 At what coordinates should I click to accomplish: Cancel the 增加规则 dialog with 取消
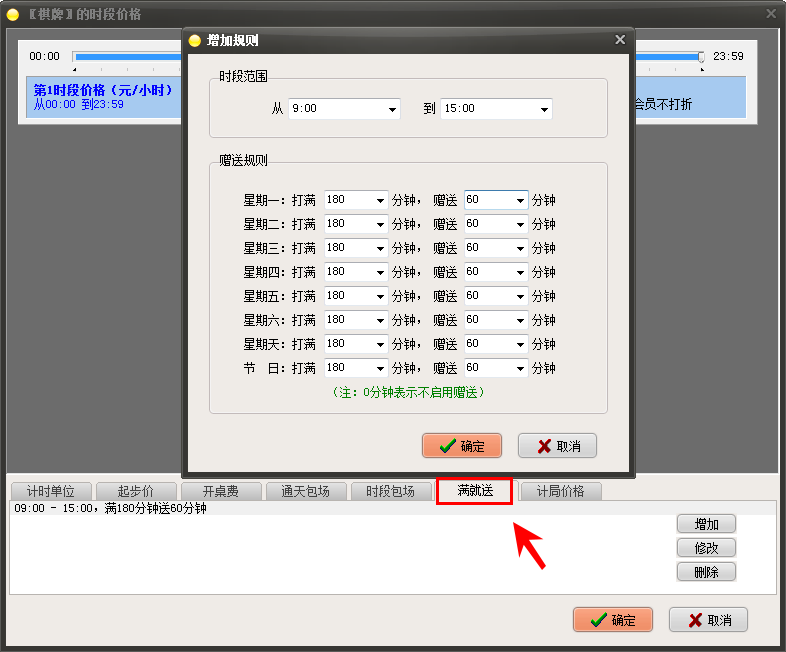557,446
